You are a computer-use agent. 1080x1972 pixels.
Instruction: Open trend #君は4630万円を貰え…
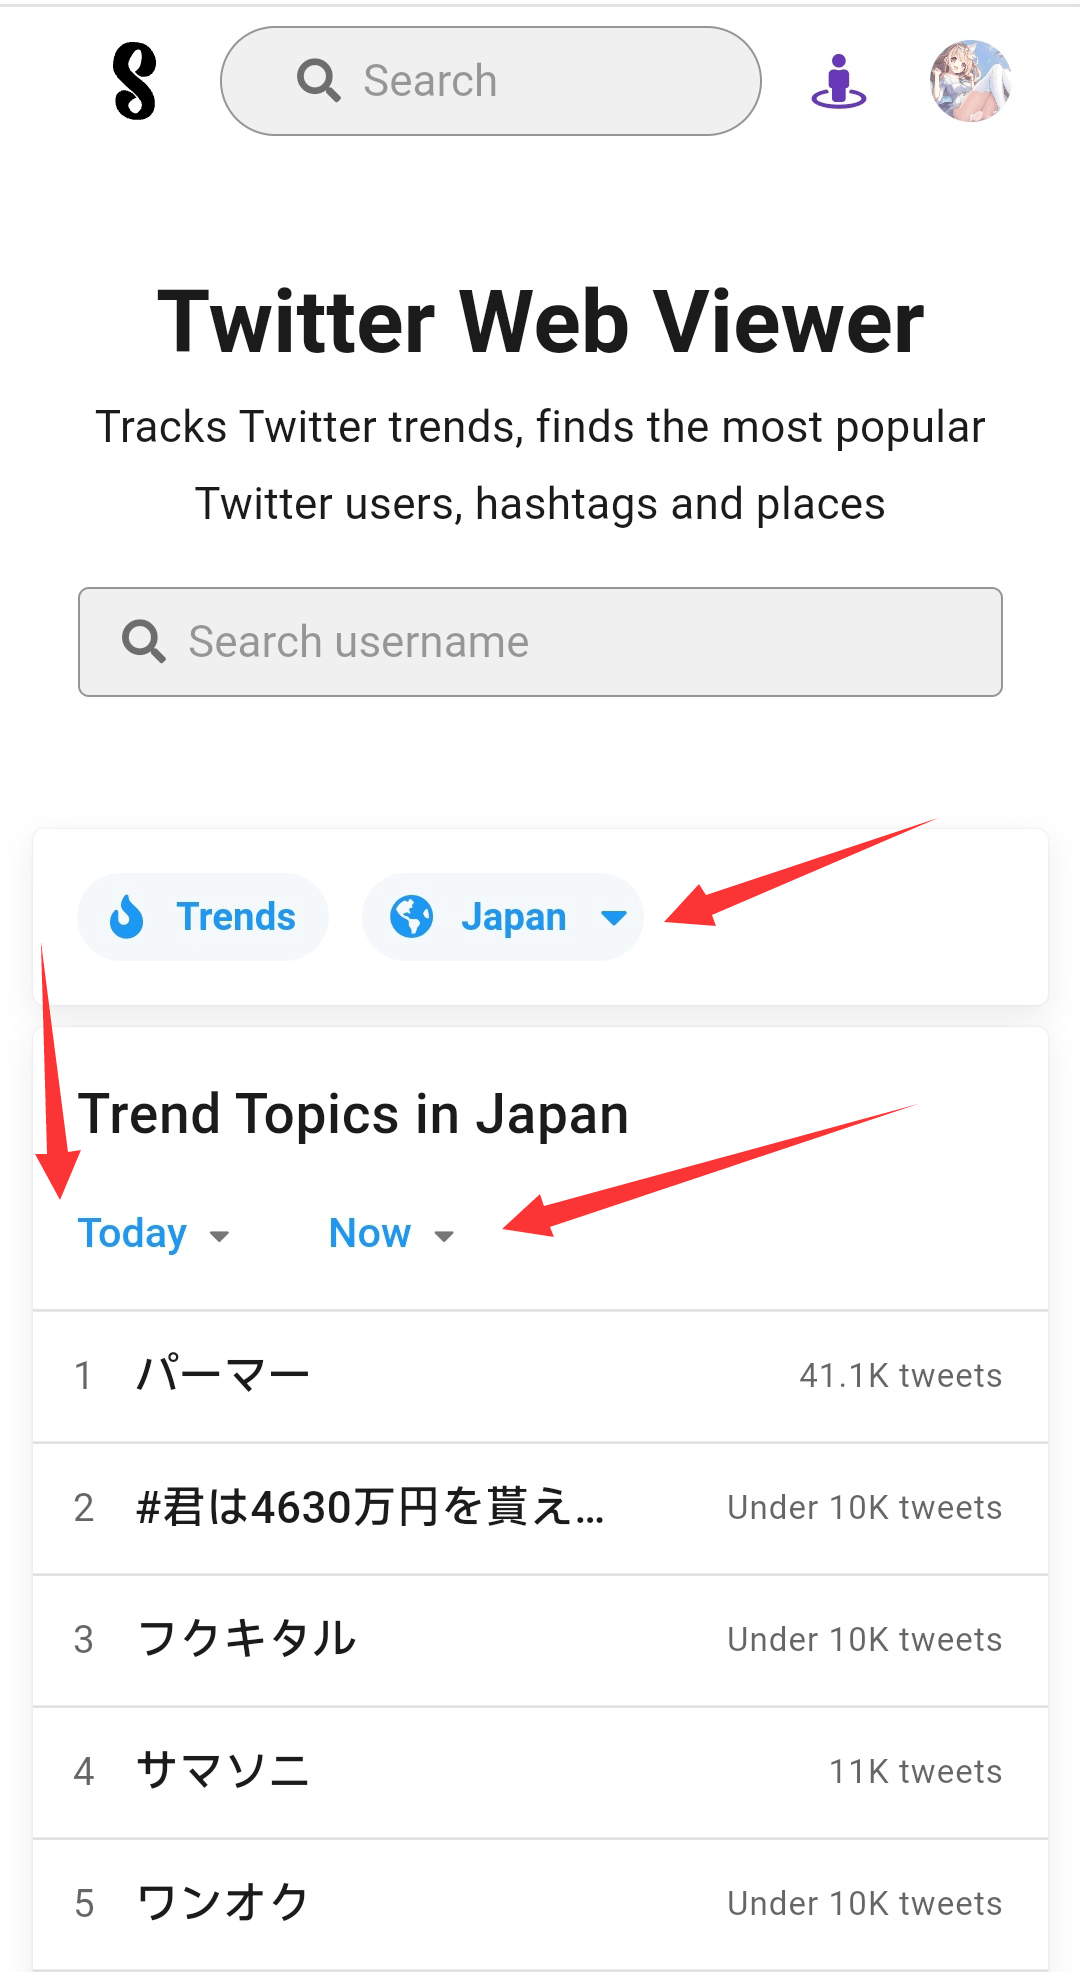pos(540,1508)
